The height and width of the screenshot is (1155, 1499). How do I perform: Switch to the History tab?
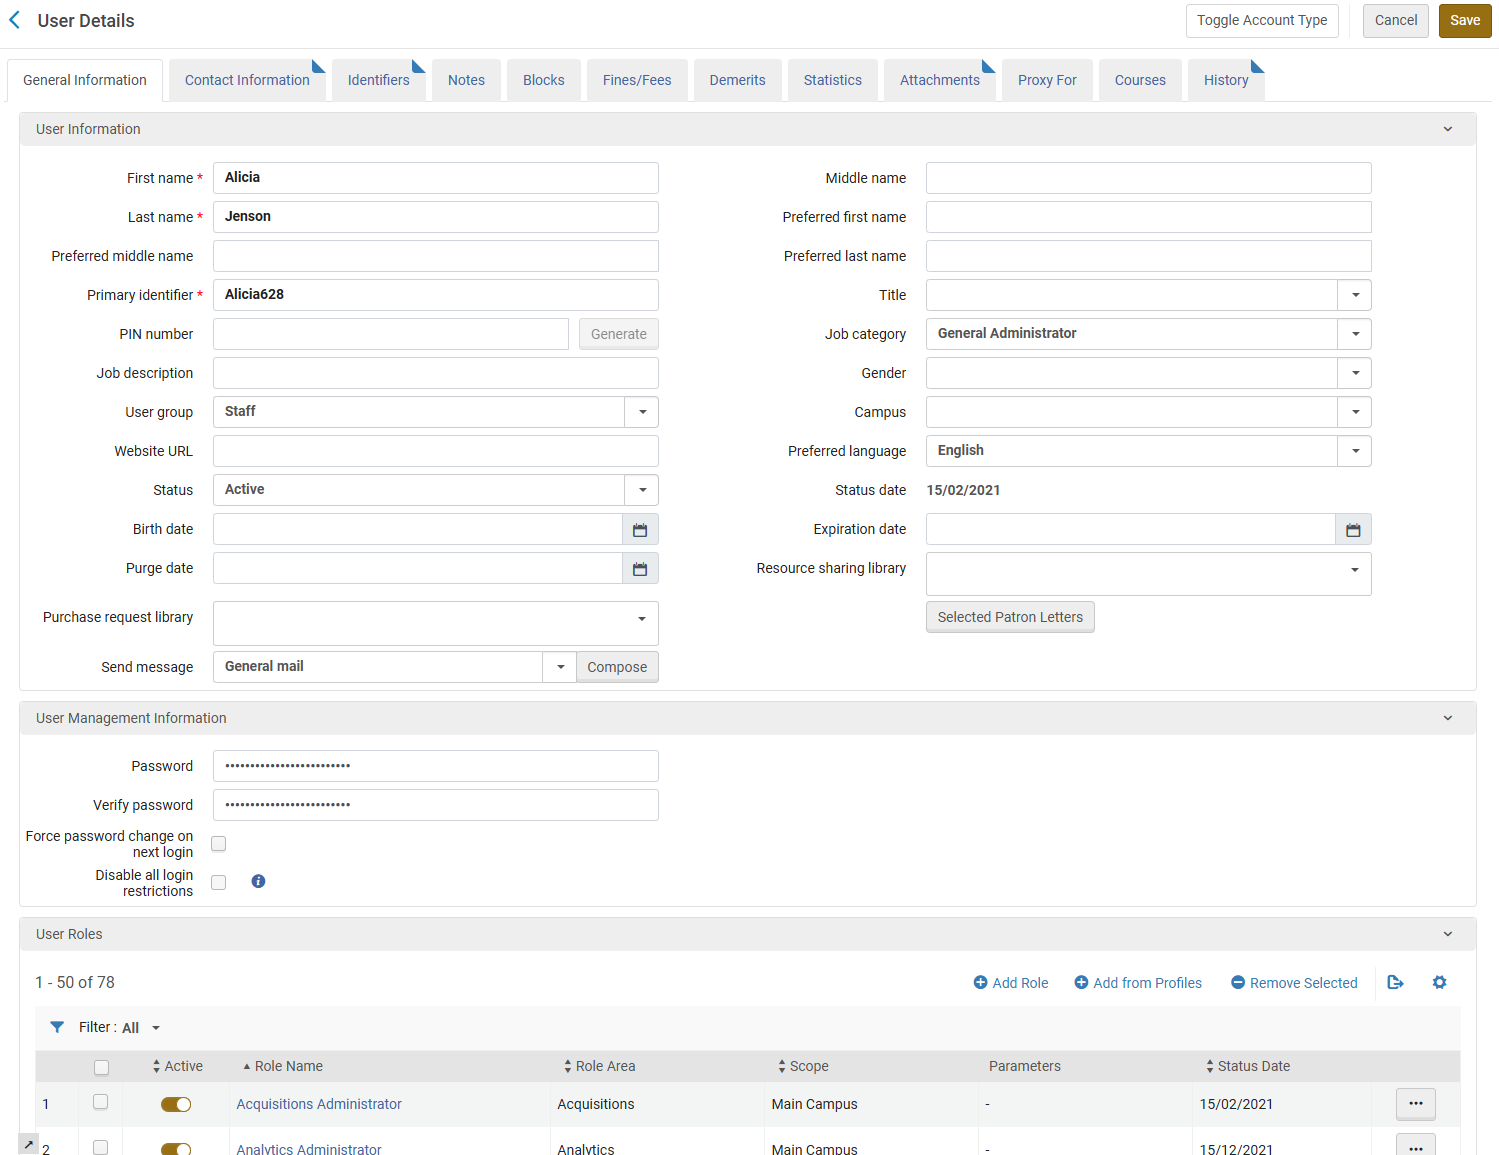[x=1226, y=80]
